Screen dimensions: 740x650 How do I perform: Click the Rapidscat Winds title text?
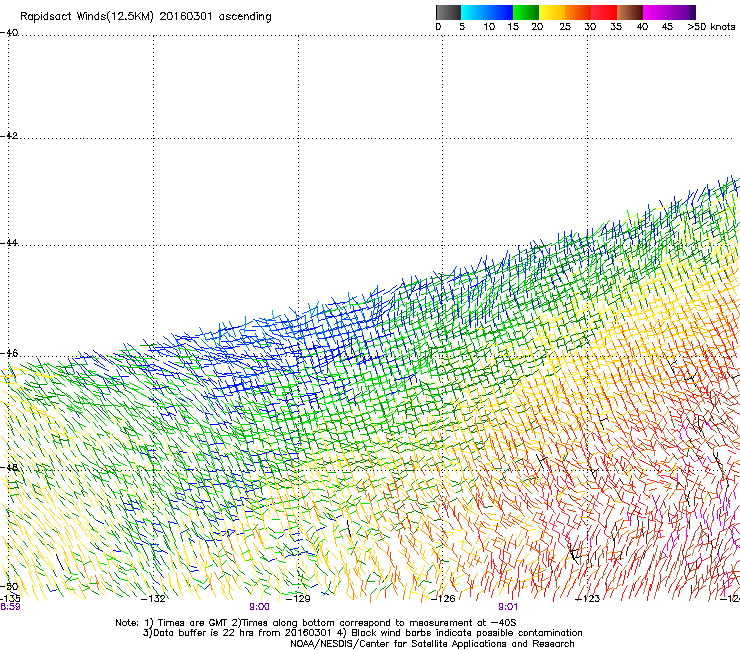145,17
